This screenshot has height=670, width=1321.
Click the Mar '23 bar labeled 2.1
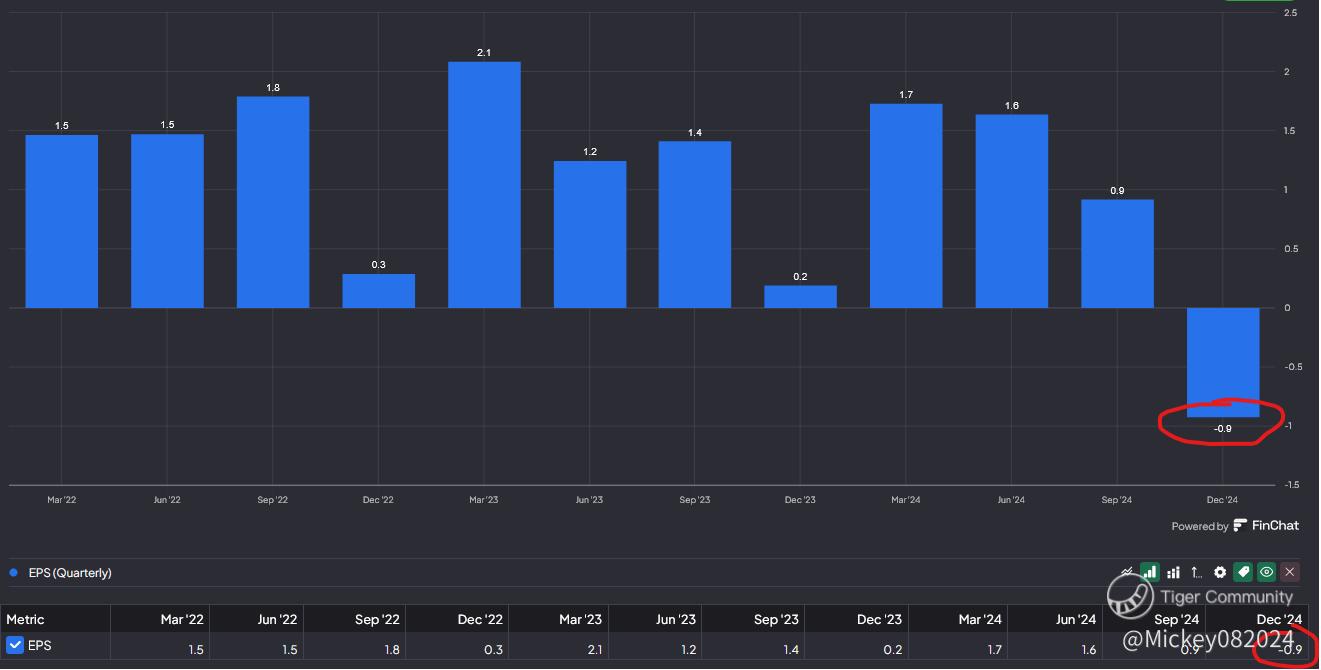[x=484, y=185]
